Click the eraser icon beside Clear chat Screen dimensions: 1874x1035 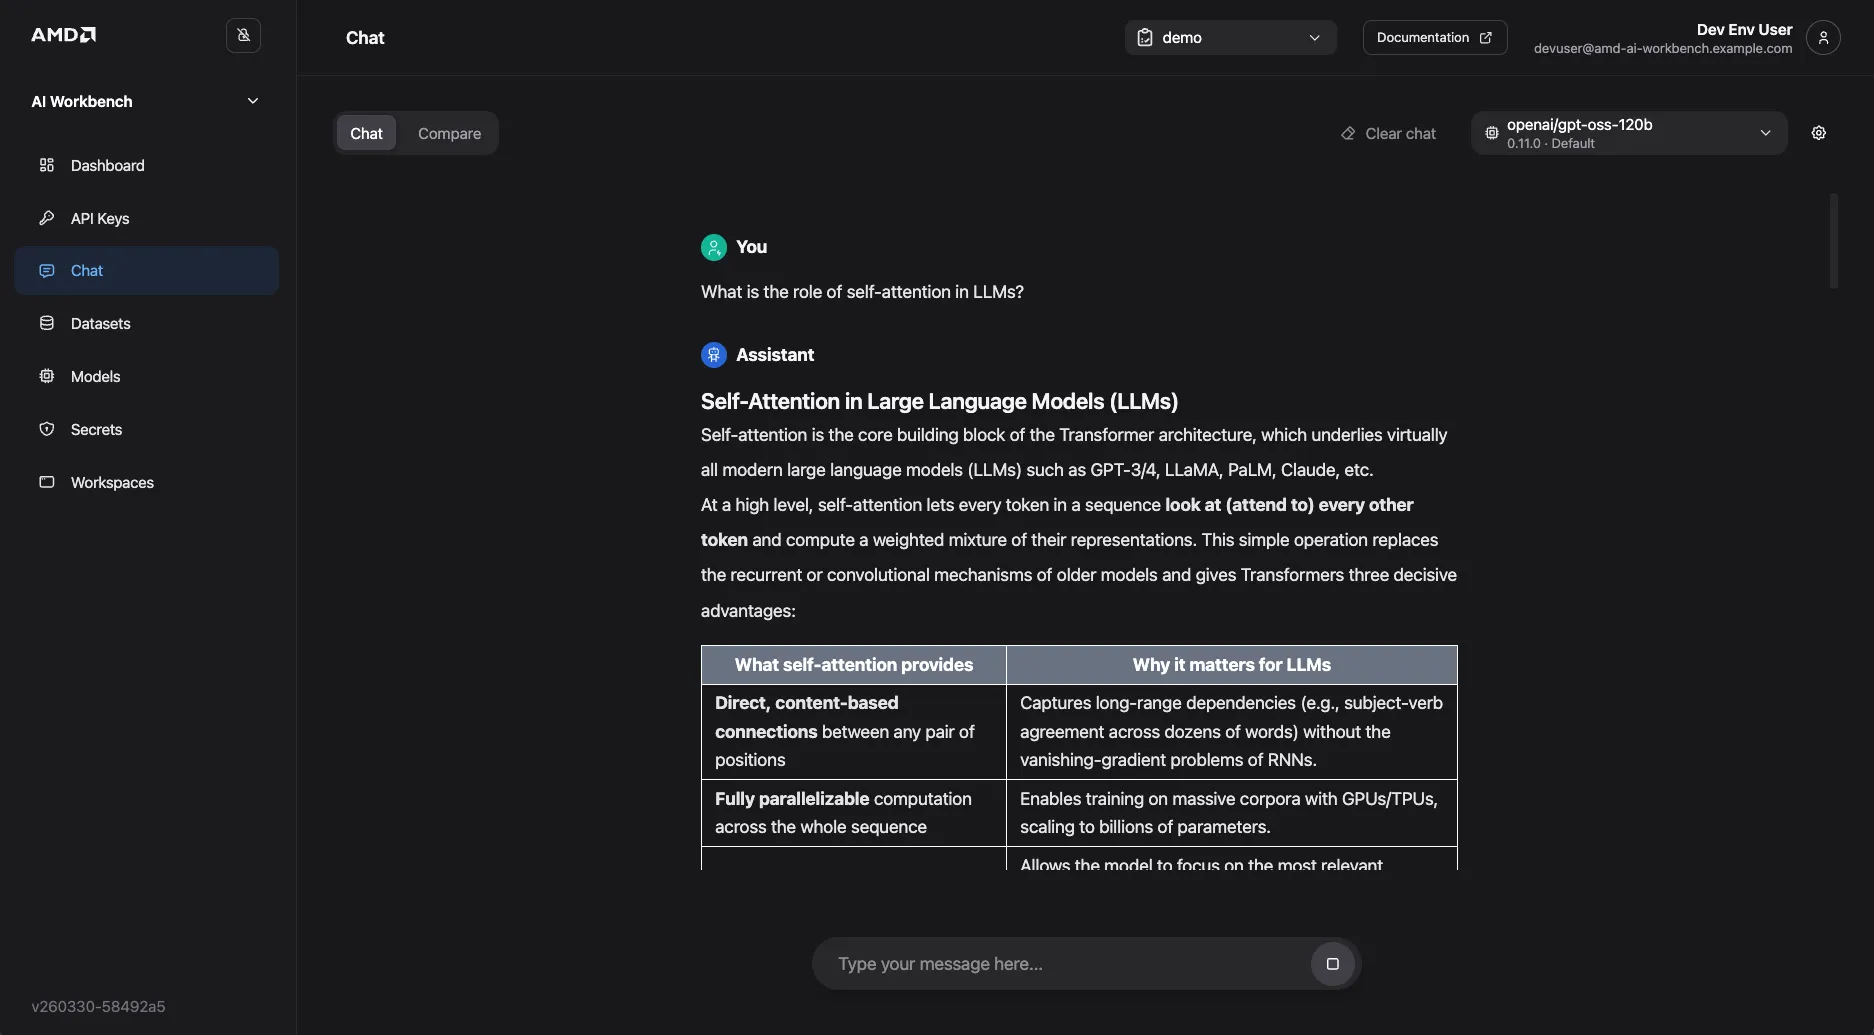pyautogui.click(x=1348, y=133)
